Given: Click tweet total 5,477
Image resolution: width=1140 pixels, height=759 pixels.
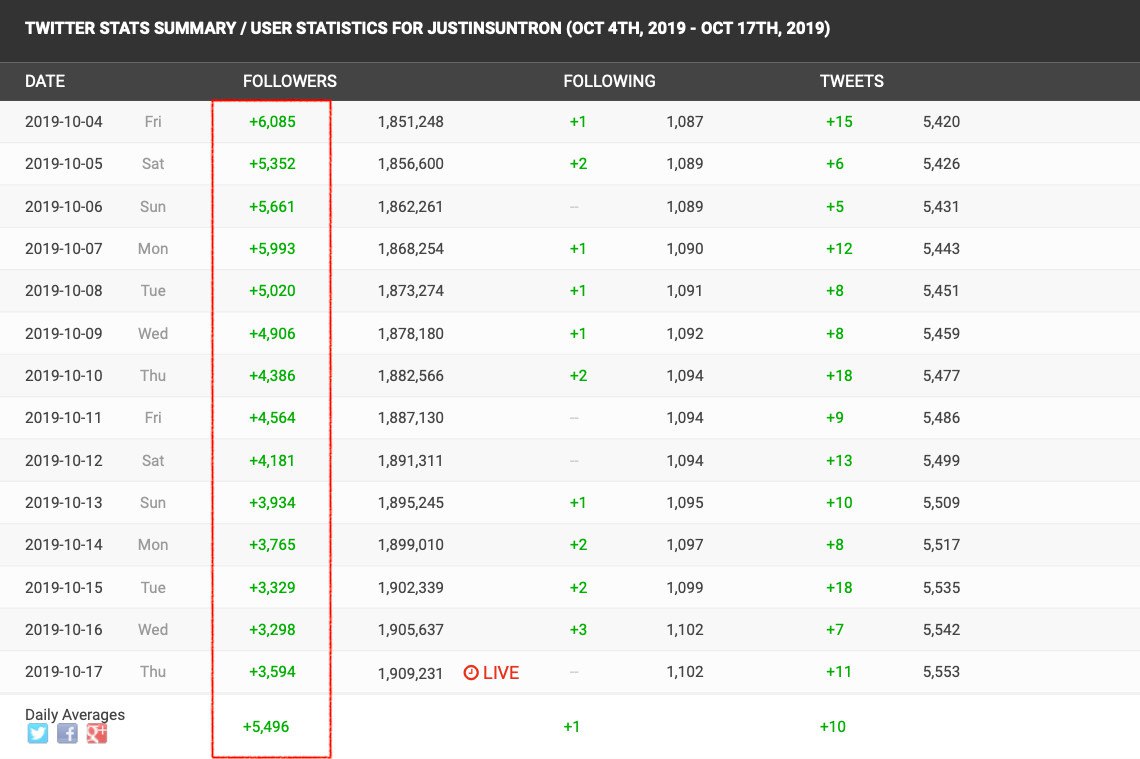Looking at the screenshot, I should (942, 376).
